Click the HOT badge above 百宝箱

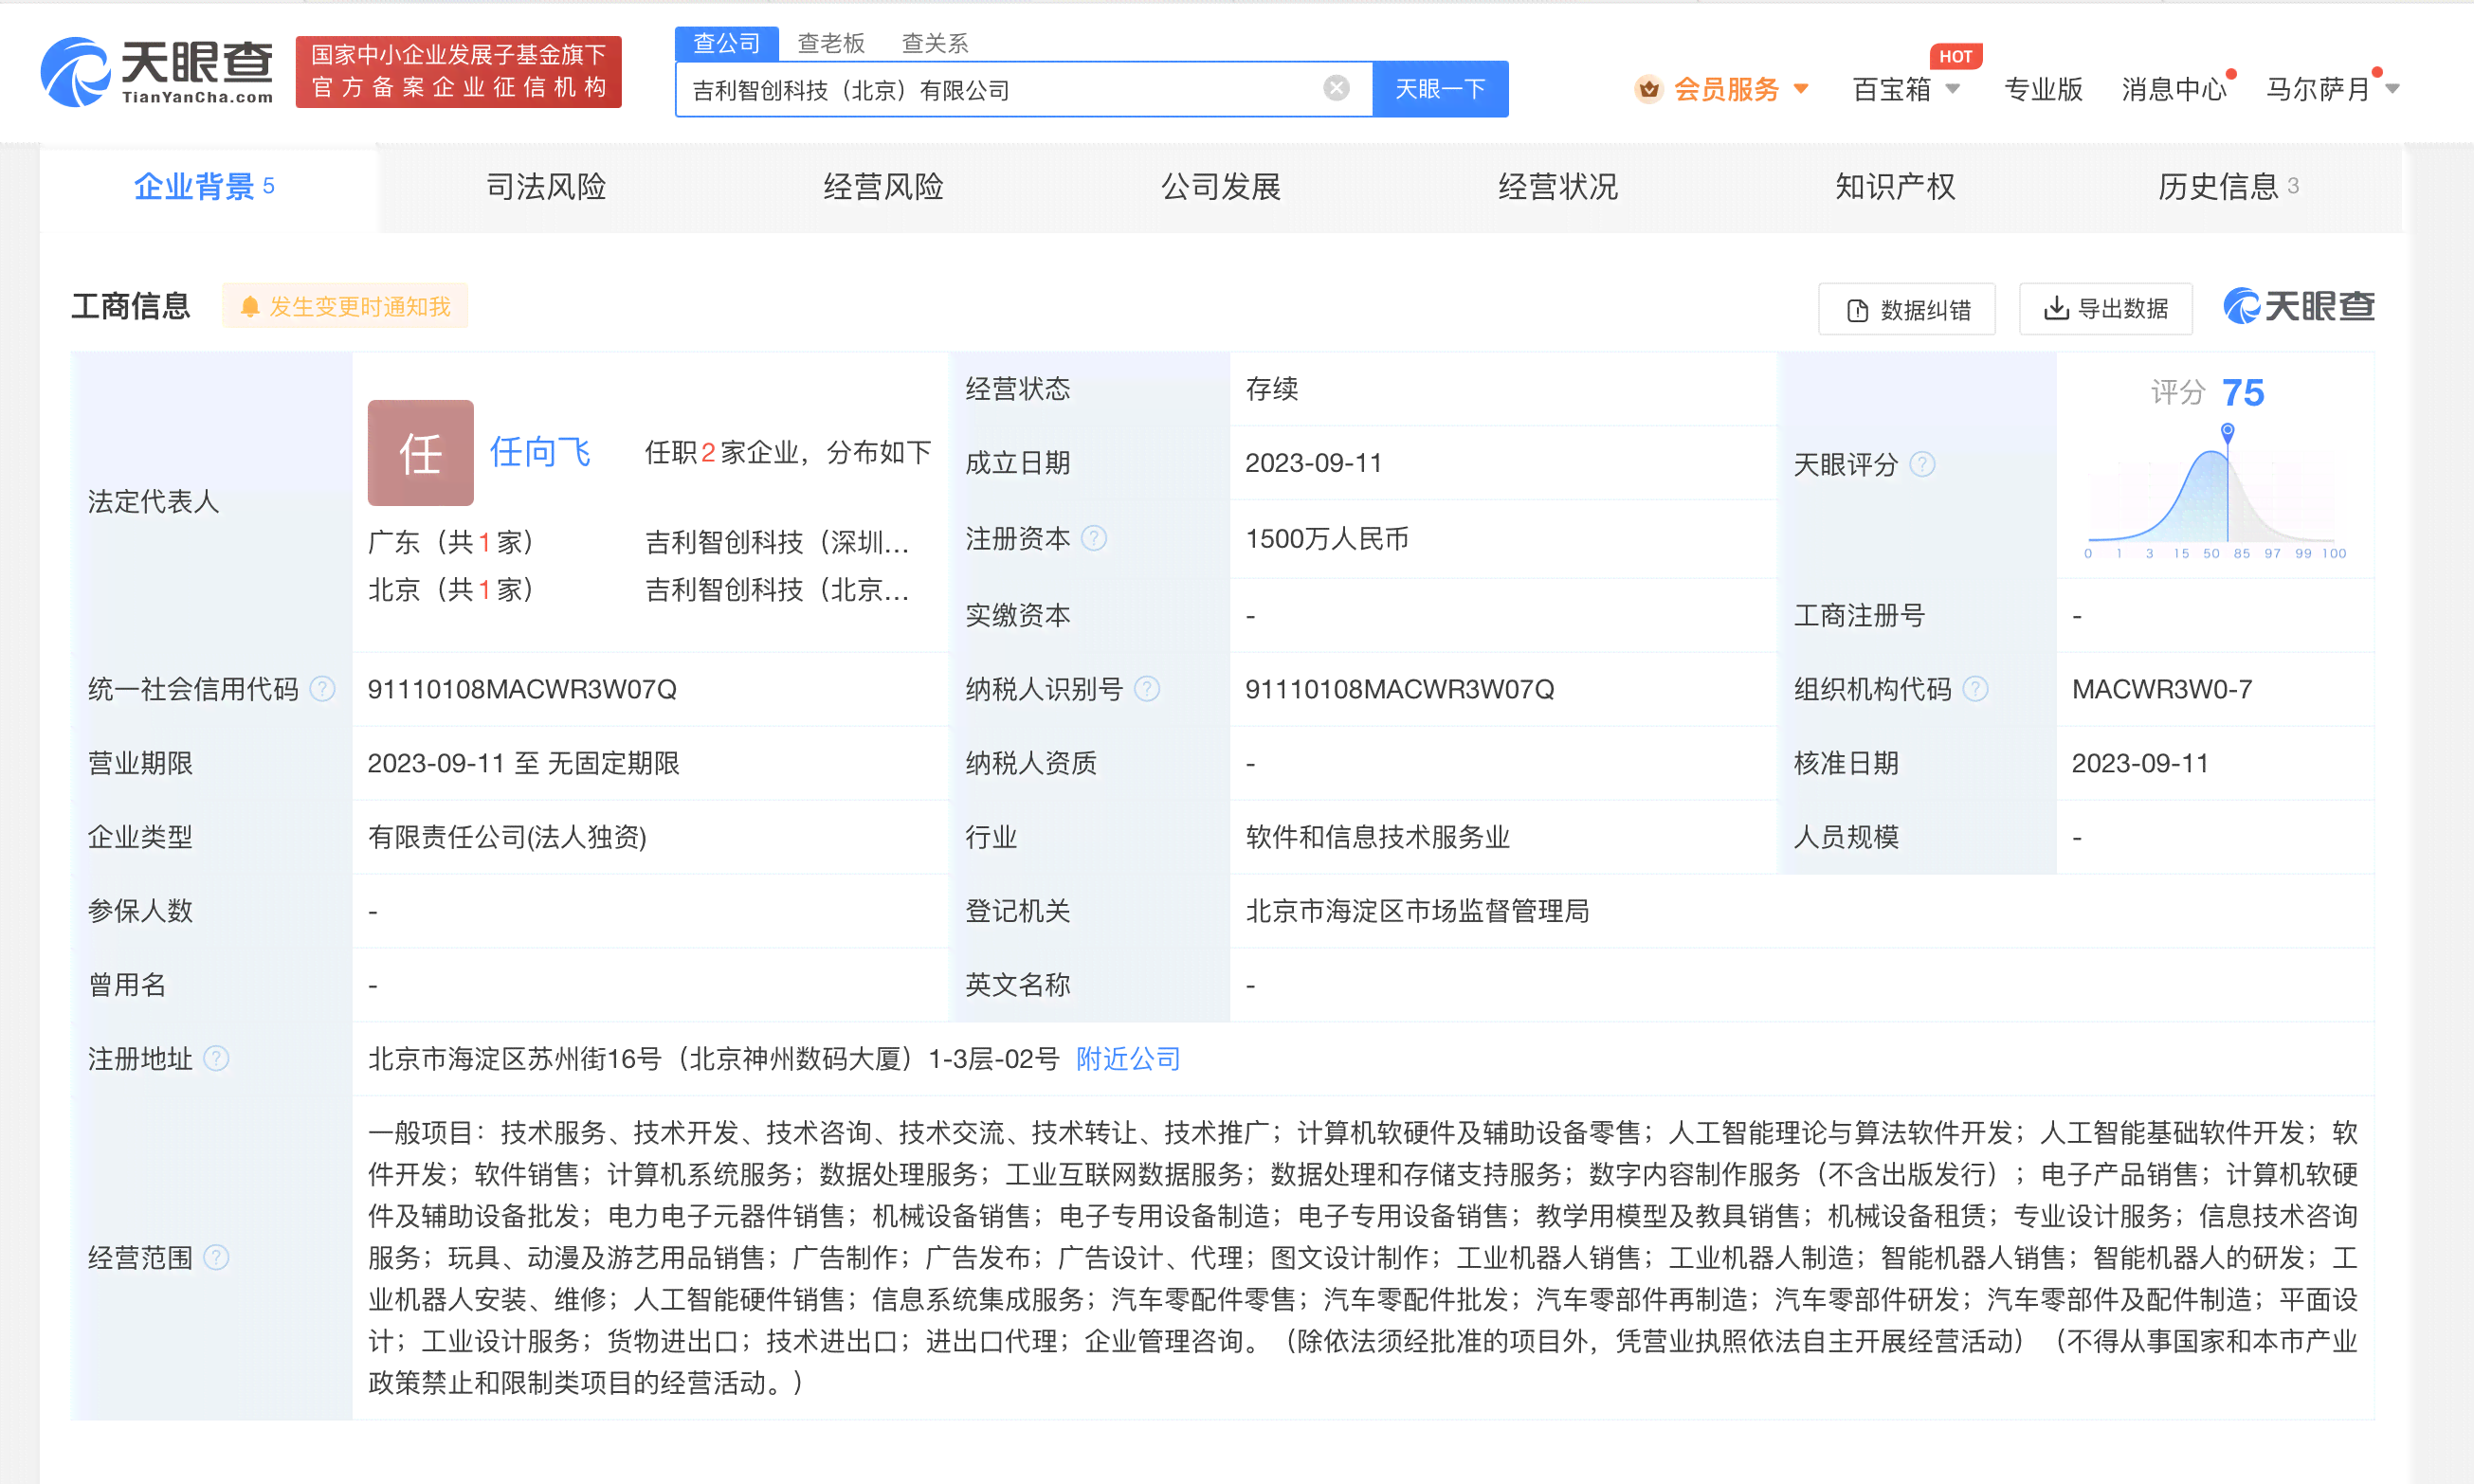click(x=1955, y=56)
